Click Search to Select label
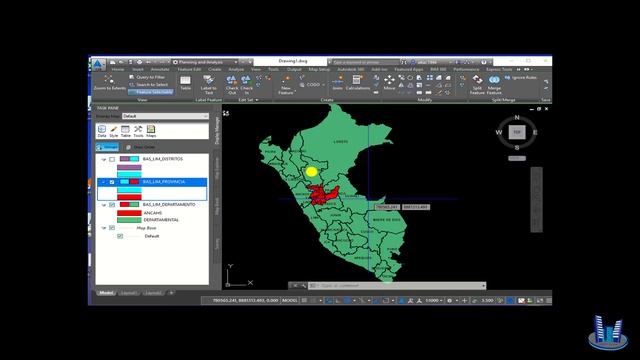 pos(152,84)
